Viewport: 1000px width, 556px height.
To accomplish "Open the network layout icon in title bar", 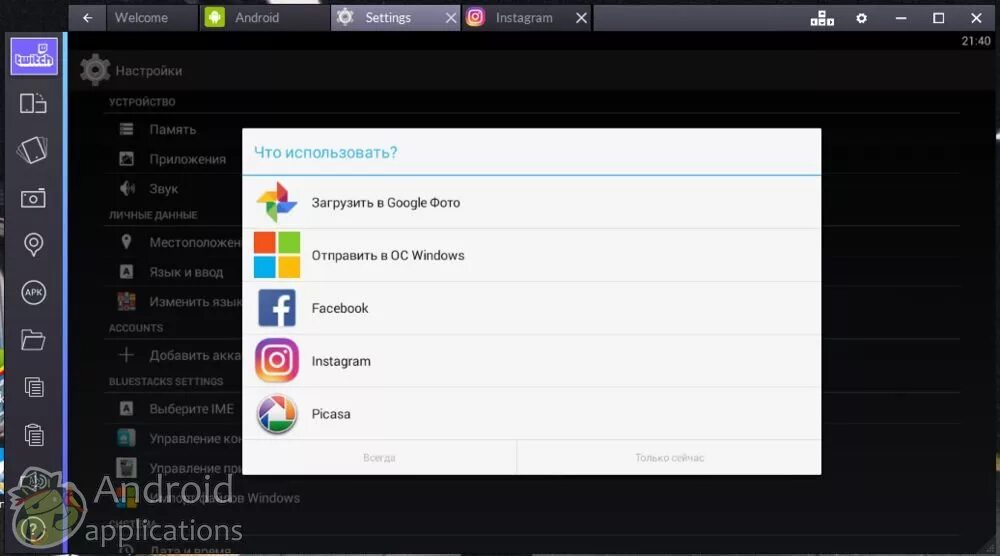I will point(822,18).
